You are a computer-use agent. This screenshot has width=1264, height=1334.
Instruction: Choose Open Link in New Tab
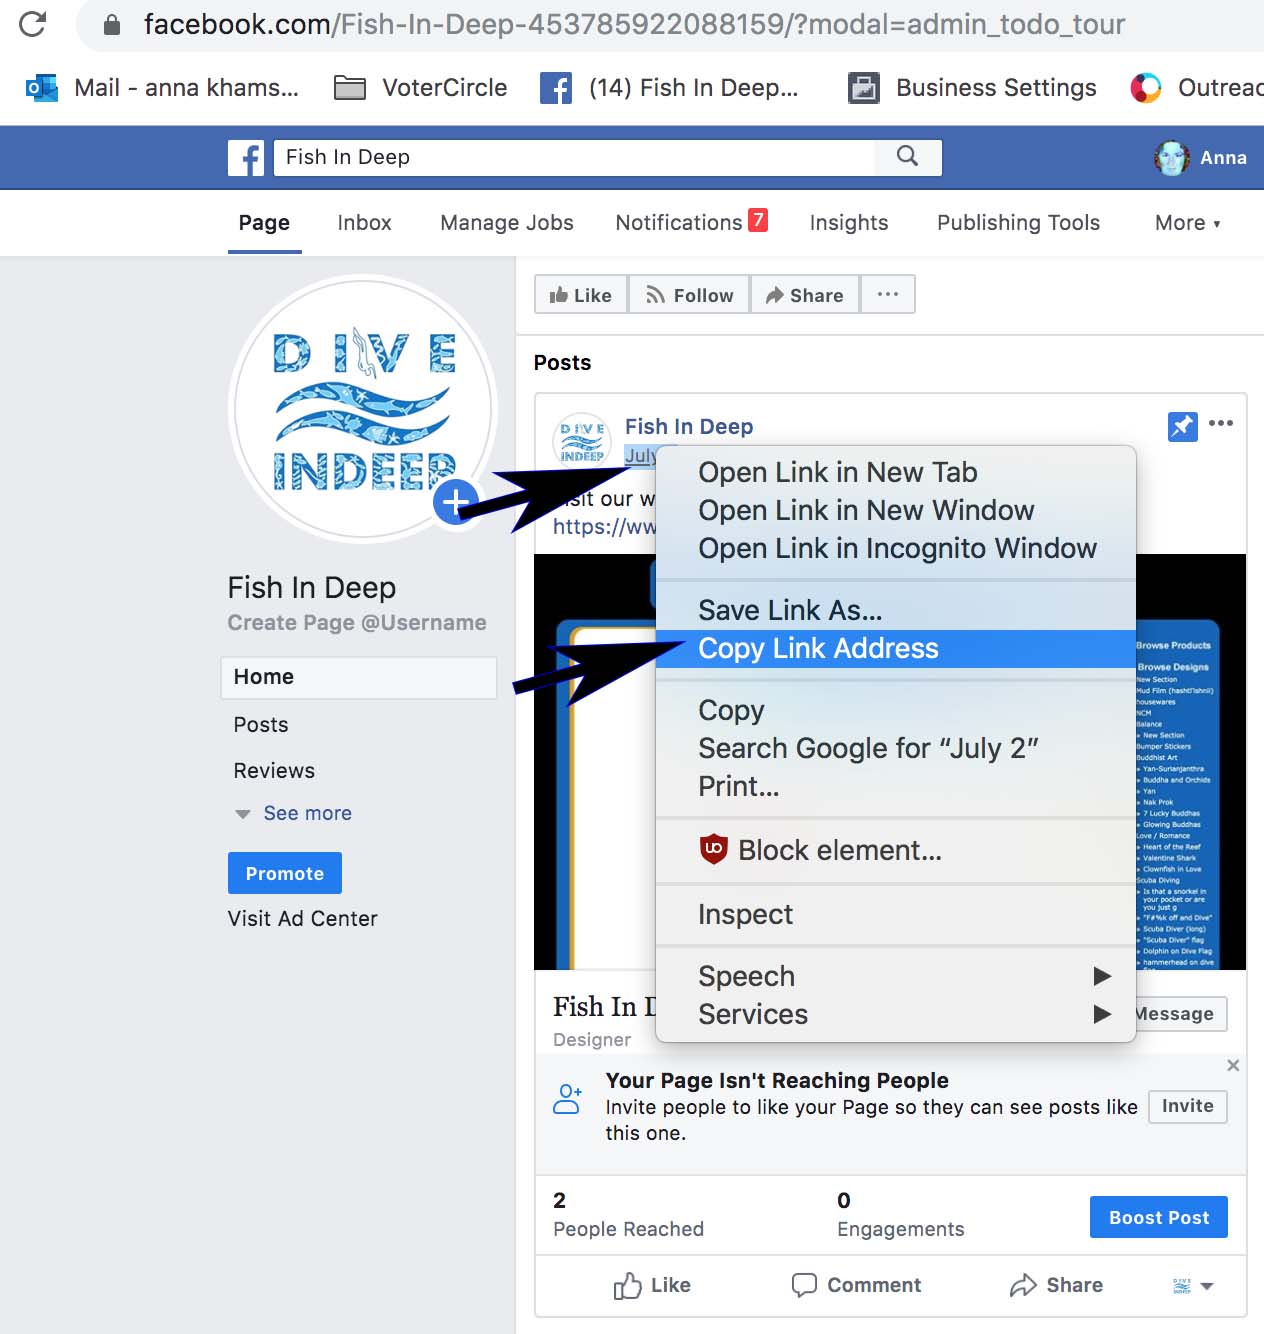pos(895,472)
